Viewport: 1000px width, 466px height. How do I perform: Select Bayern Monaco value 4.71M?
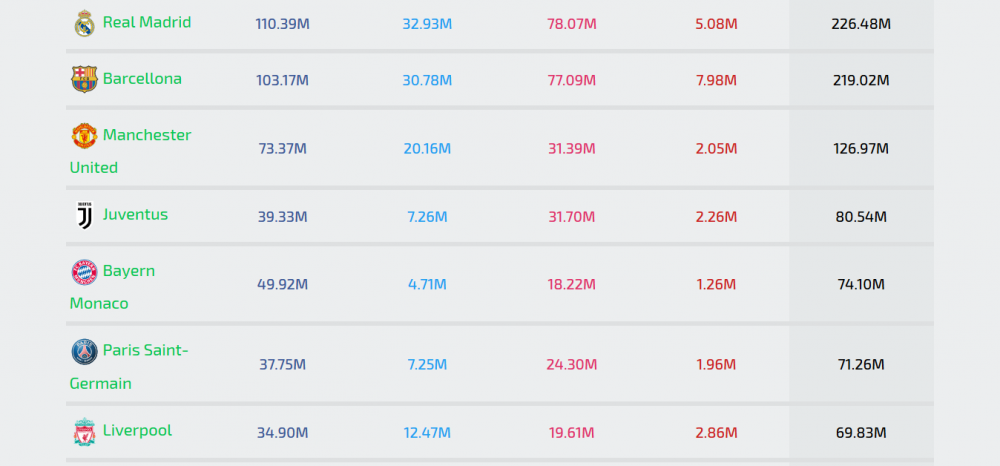point(427,284)
